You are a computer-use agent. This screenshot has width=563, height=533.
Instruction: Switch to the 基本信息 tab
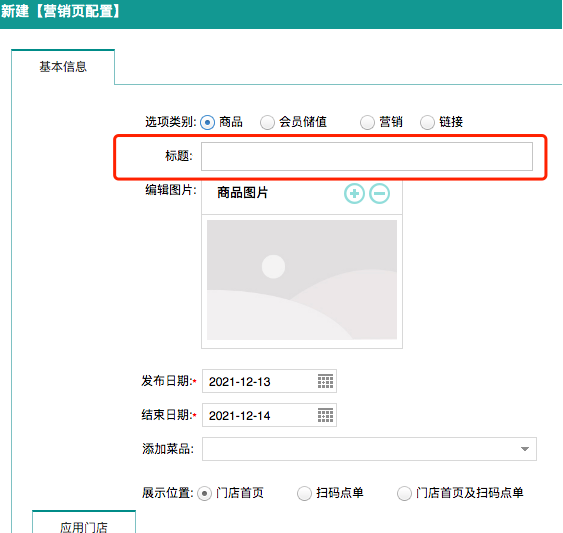(63, 67)
